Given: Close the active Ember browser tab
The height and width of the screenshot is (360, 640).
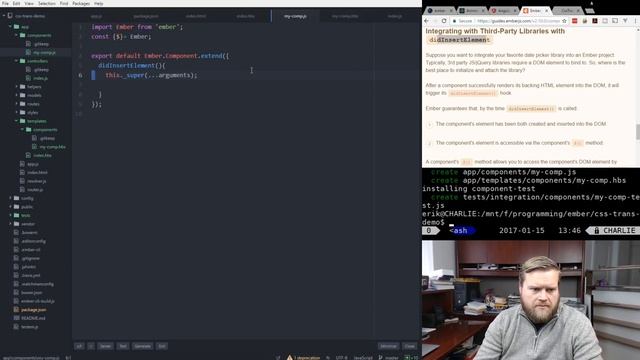Looking at the screenshot, I should (547, 11).
